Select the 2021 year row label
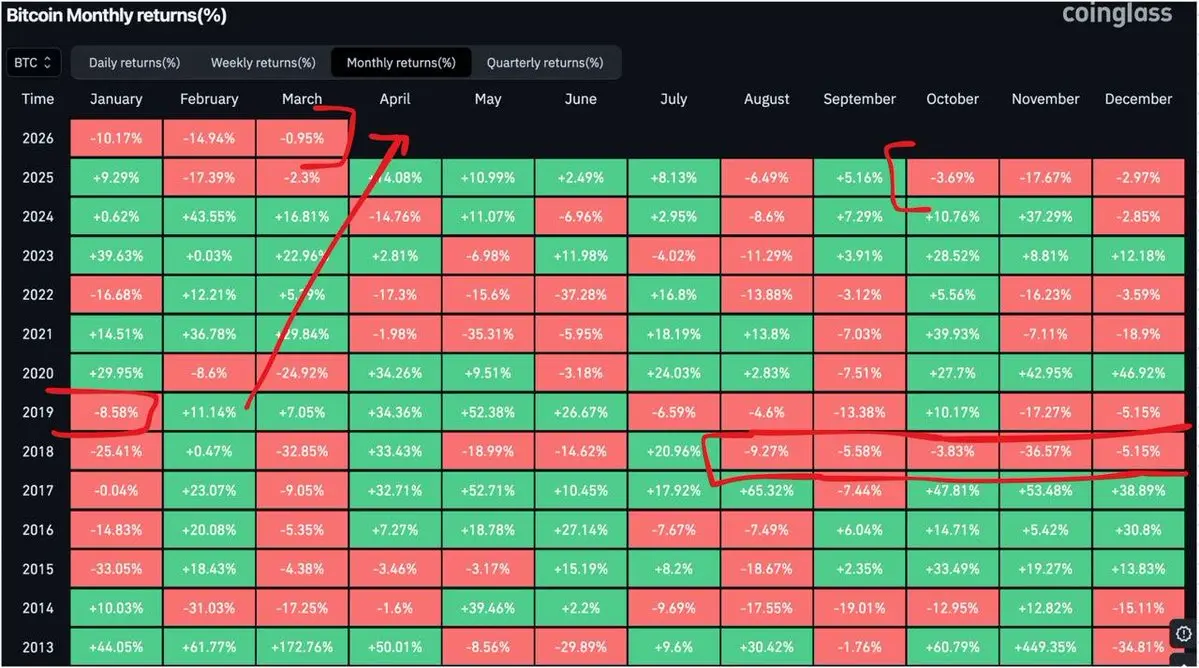This screenshot has height=668, width=1199. pyautogui.click(x=38, y=334)
